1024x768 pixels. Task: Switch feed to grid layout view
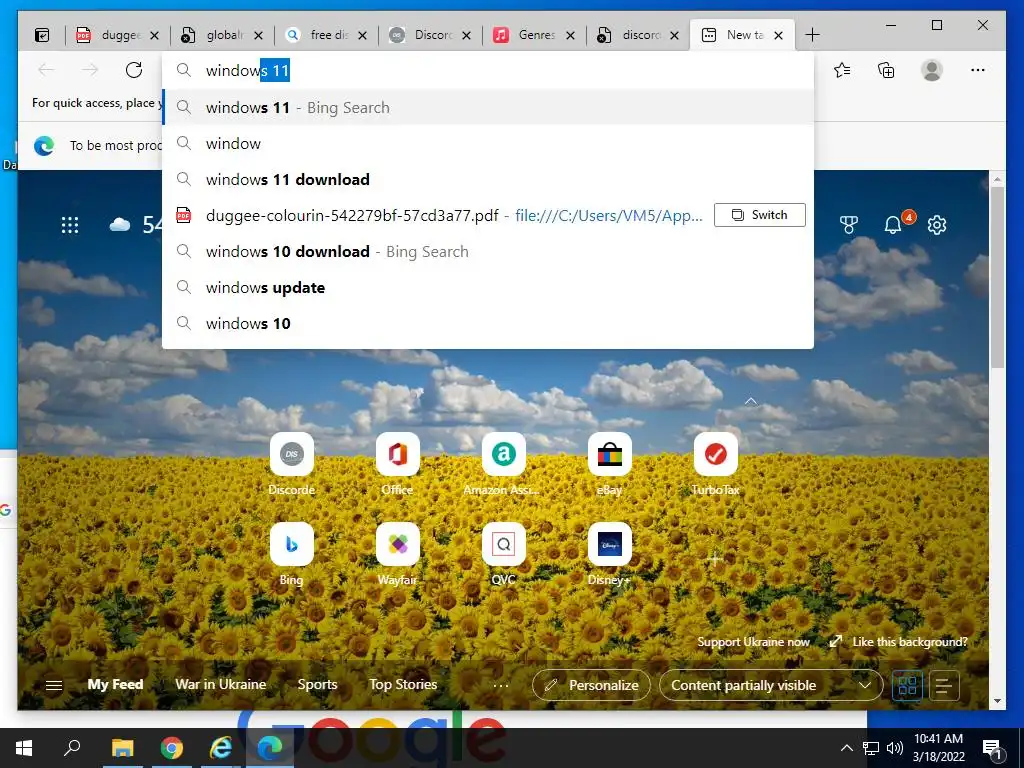click(x=907, y=686)
